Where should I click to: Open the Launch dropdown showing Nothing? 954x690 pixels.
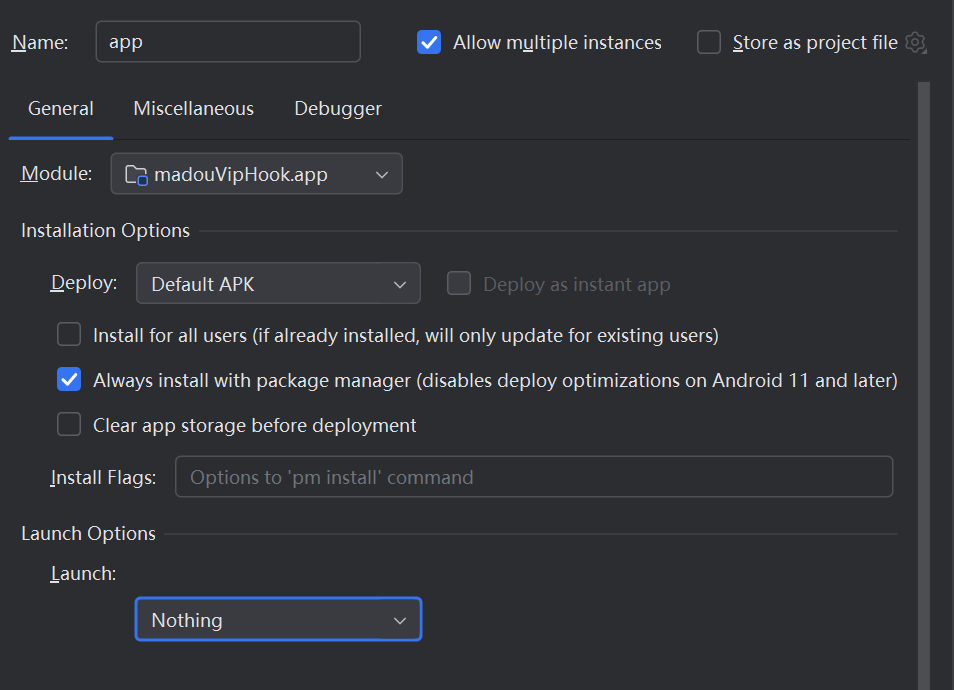tap(278, 620)
